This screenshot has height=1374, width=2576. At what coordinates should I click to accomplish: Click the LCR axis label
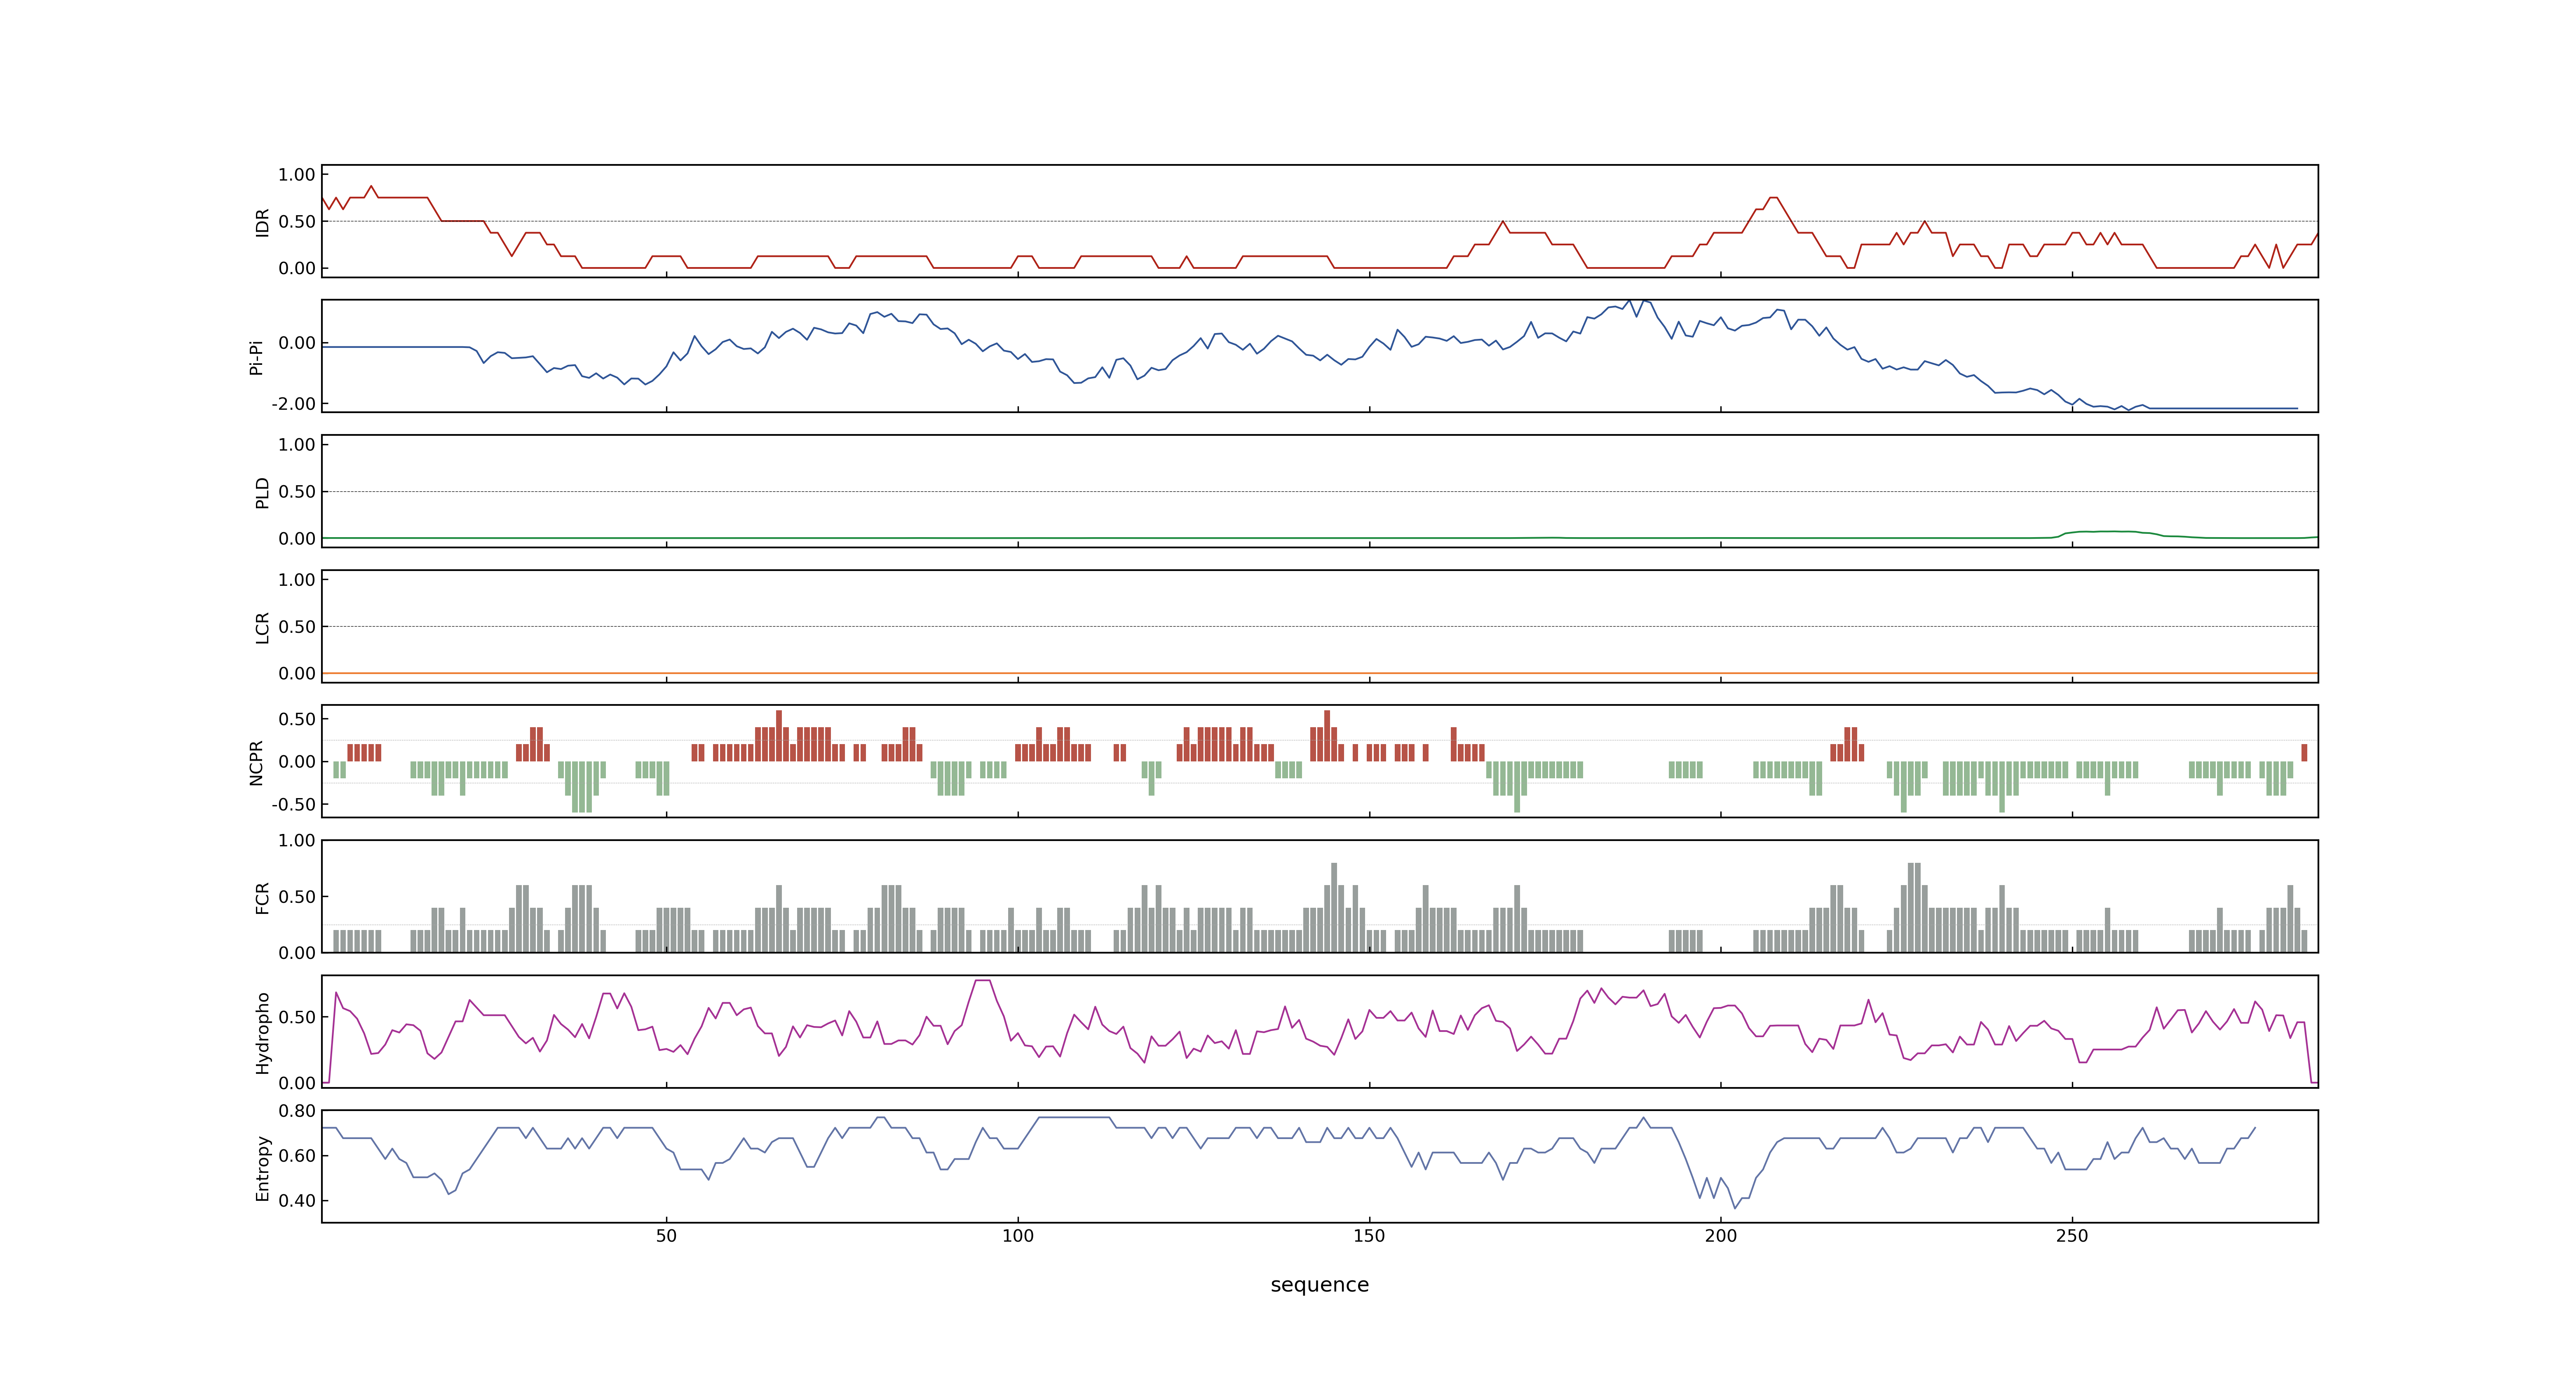click(x=263, y=628)
